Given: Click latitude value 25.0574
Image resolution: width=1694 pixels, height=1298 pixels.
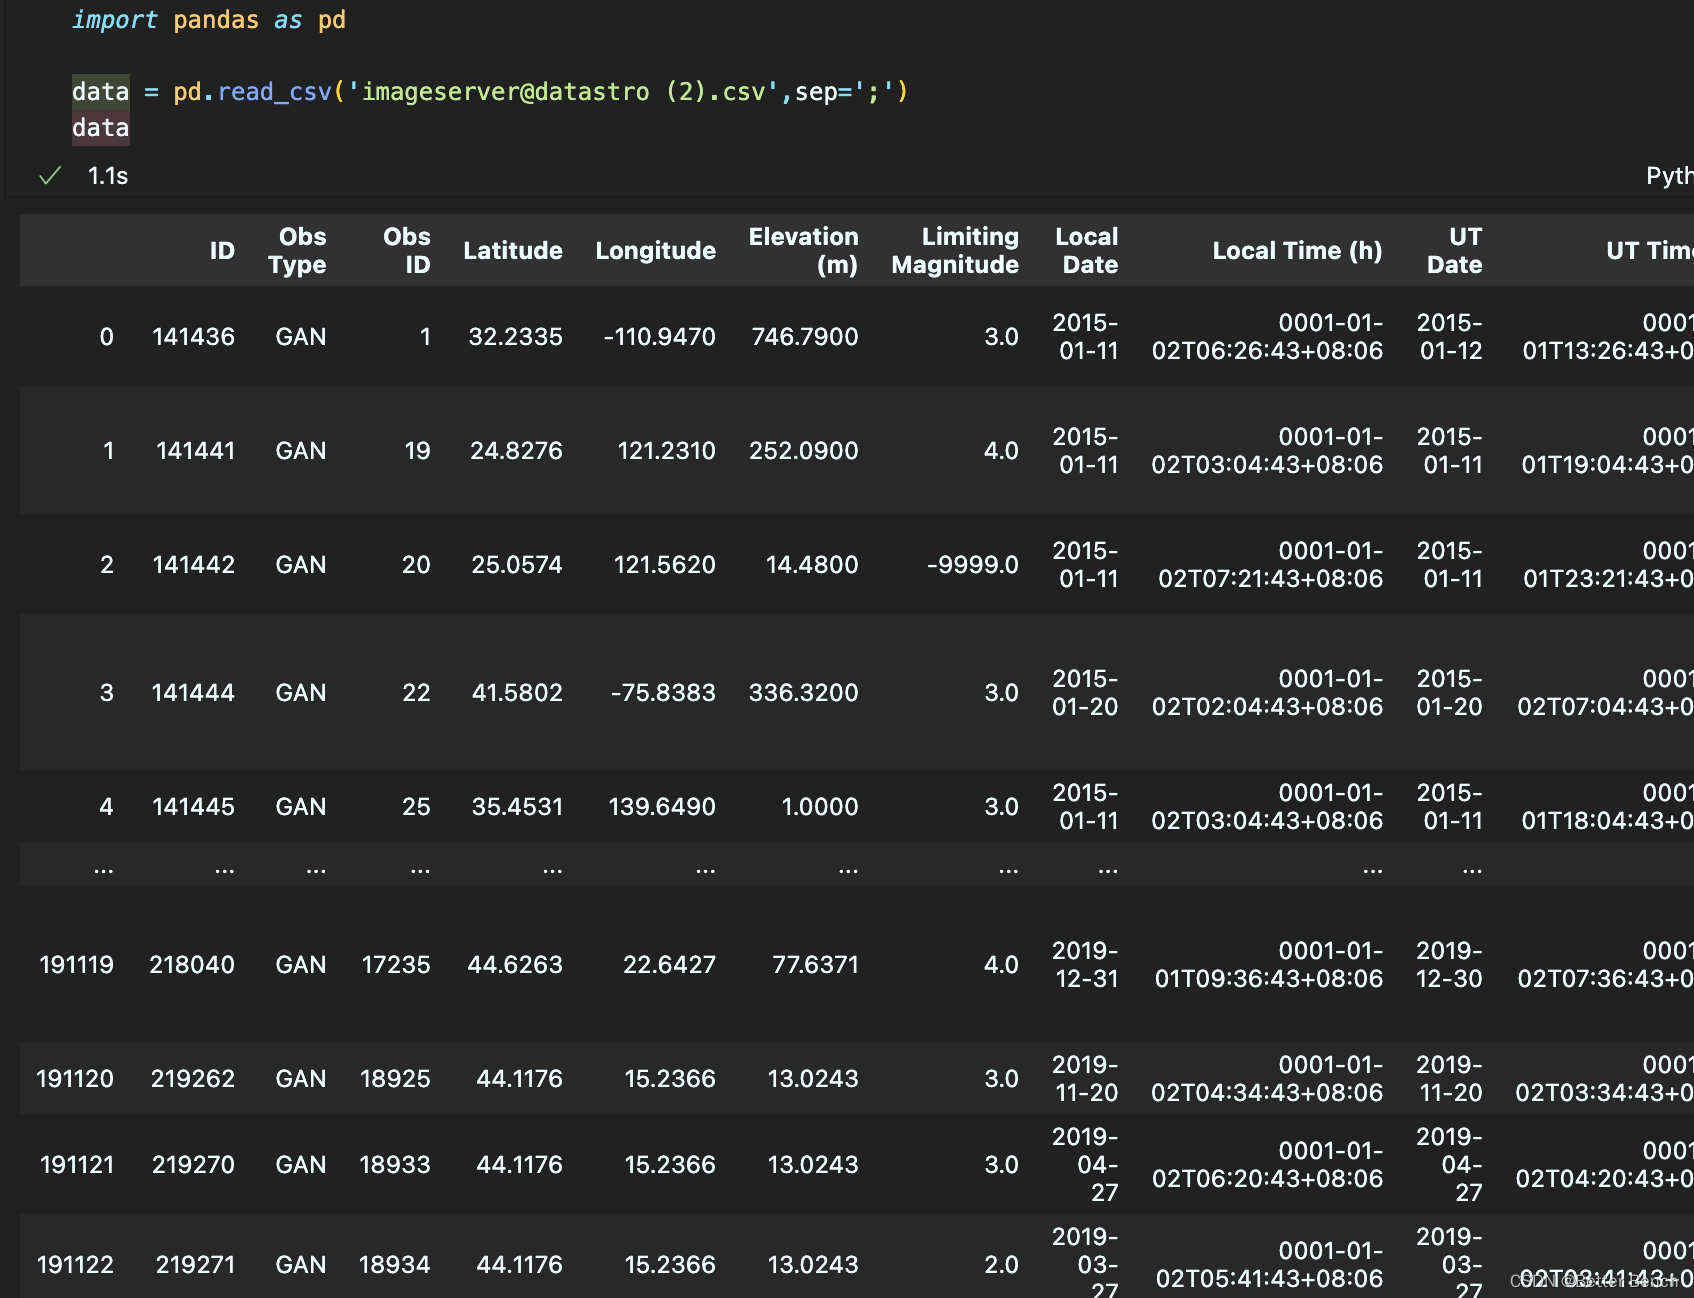Looking at the screenshot, I should point(517,565).
